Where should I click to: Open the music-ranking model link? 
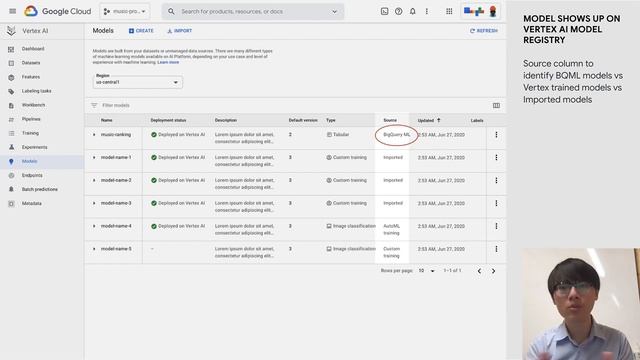(x=116, y=135)
